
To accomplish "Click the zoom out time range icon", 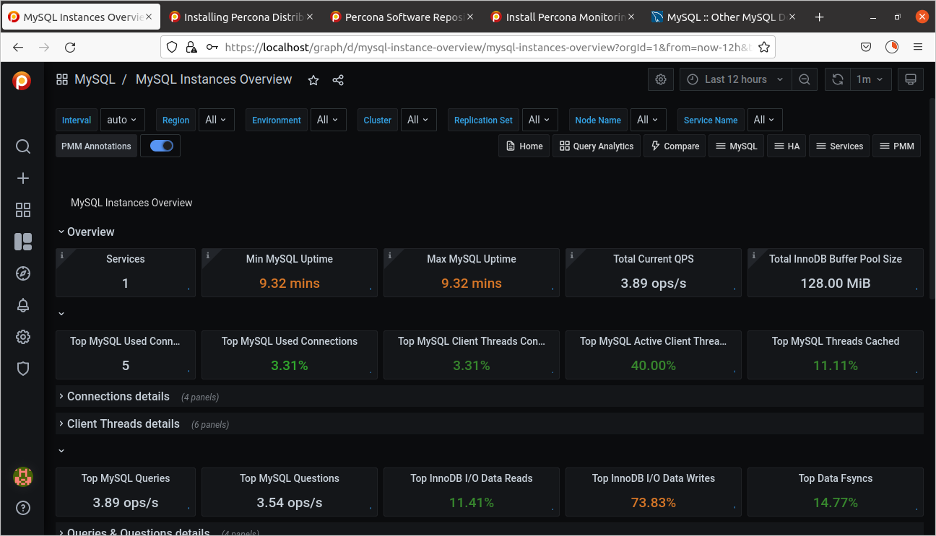I will [804, 80].
